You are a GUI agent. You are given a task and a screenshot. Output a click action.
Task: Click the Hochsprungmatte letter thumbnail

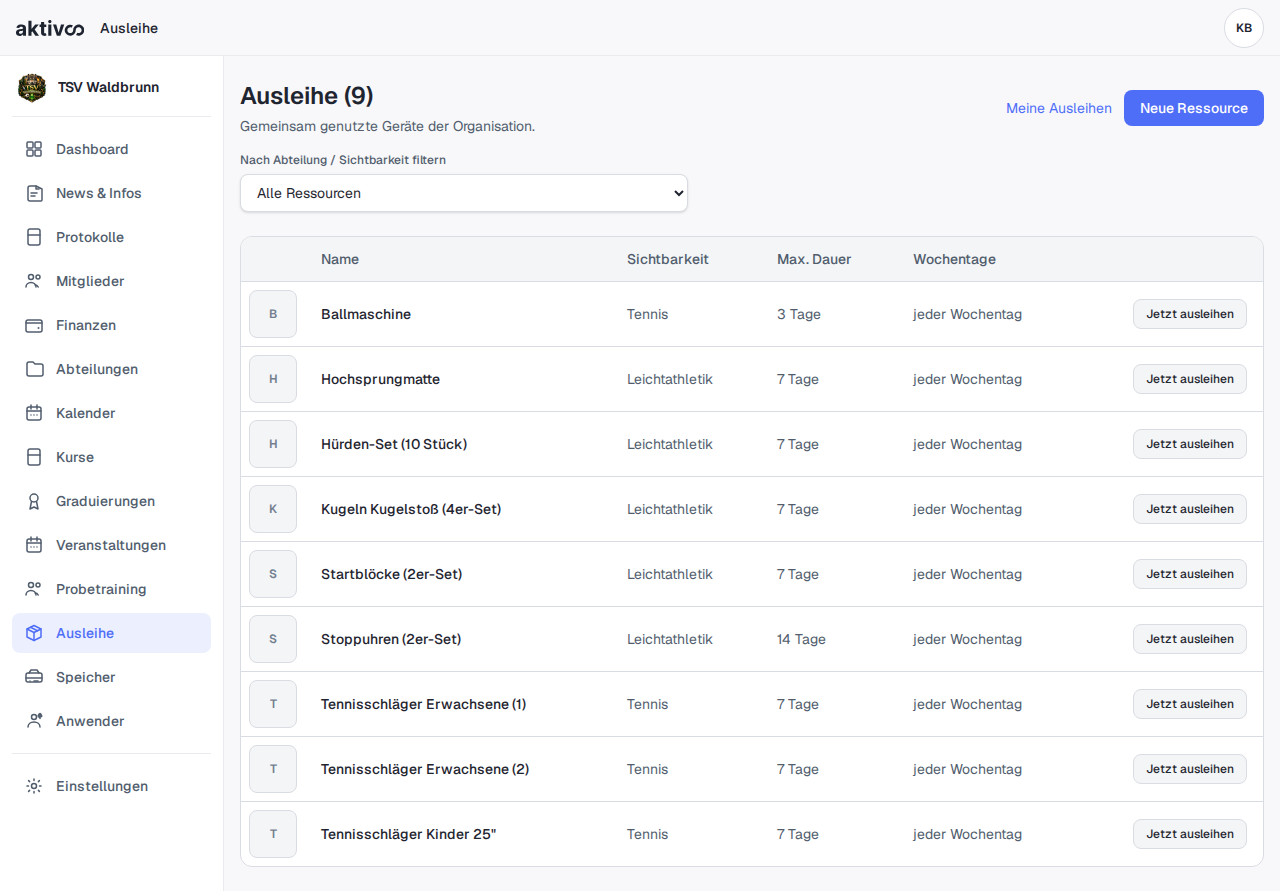(273, 379)
